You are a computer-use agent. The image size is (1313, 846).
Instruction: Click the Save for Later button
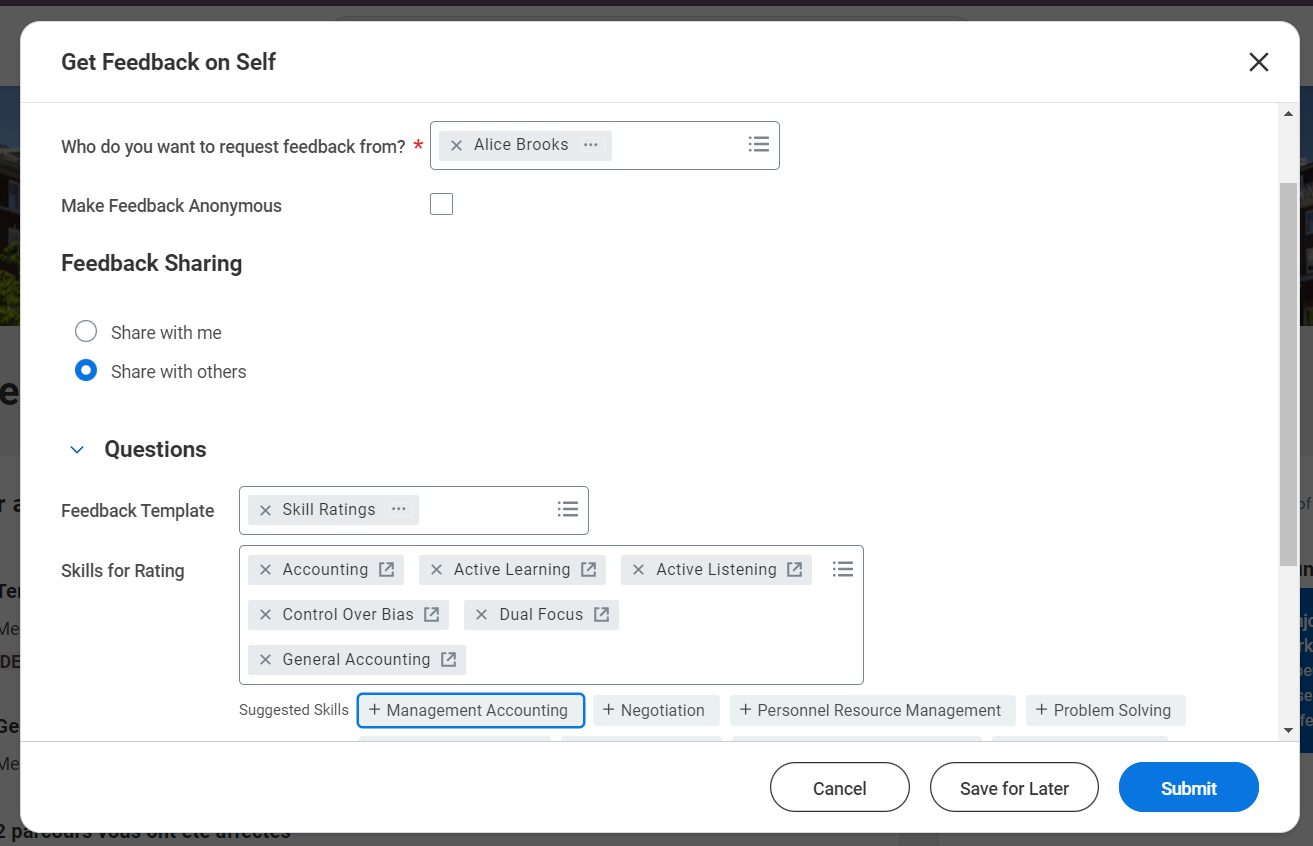[x=1014, y=788]
